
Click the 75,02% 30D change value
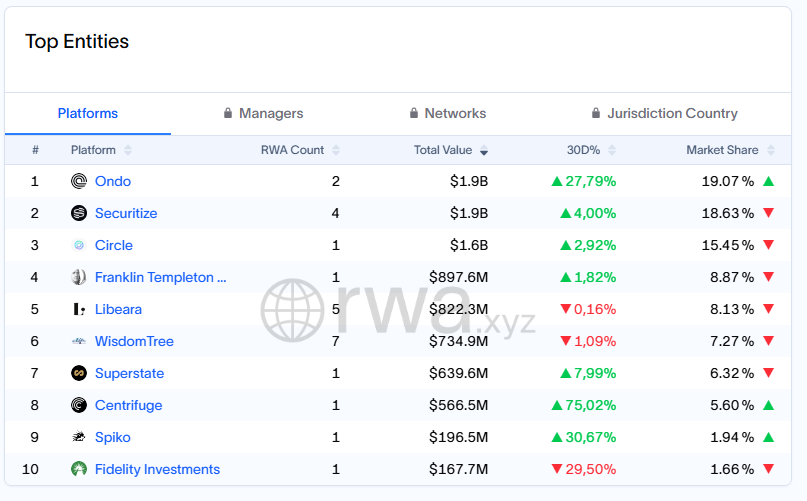[591, 405]
